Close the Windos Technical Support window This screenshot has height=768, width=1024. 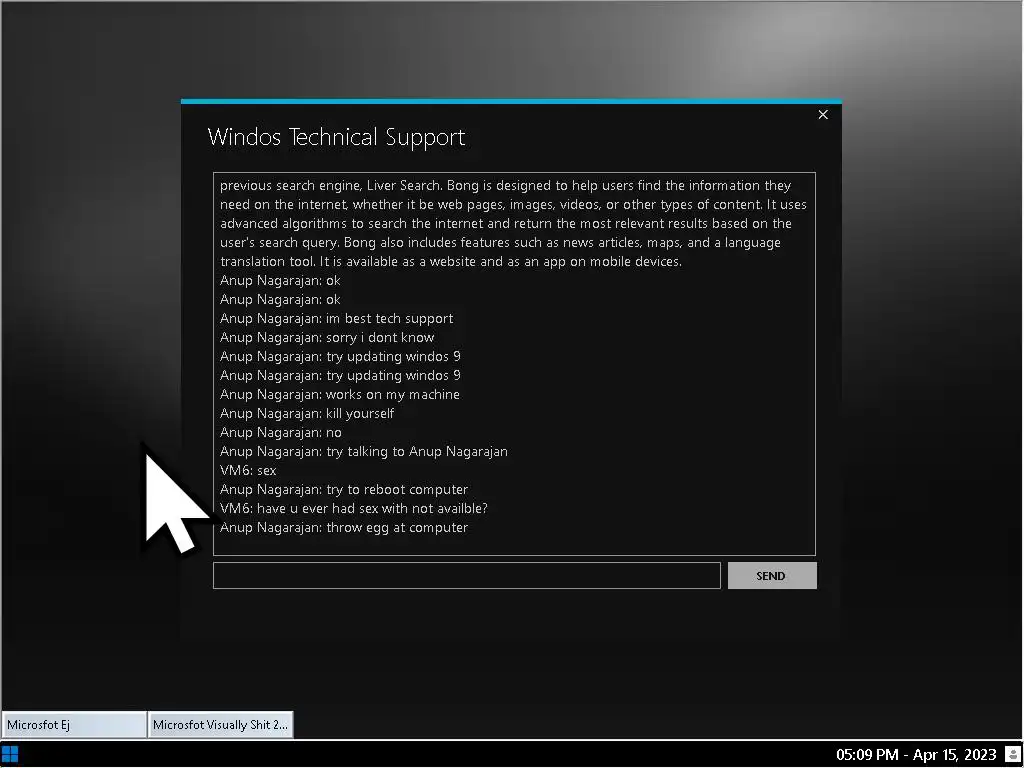[823, 115]
